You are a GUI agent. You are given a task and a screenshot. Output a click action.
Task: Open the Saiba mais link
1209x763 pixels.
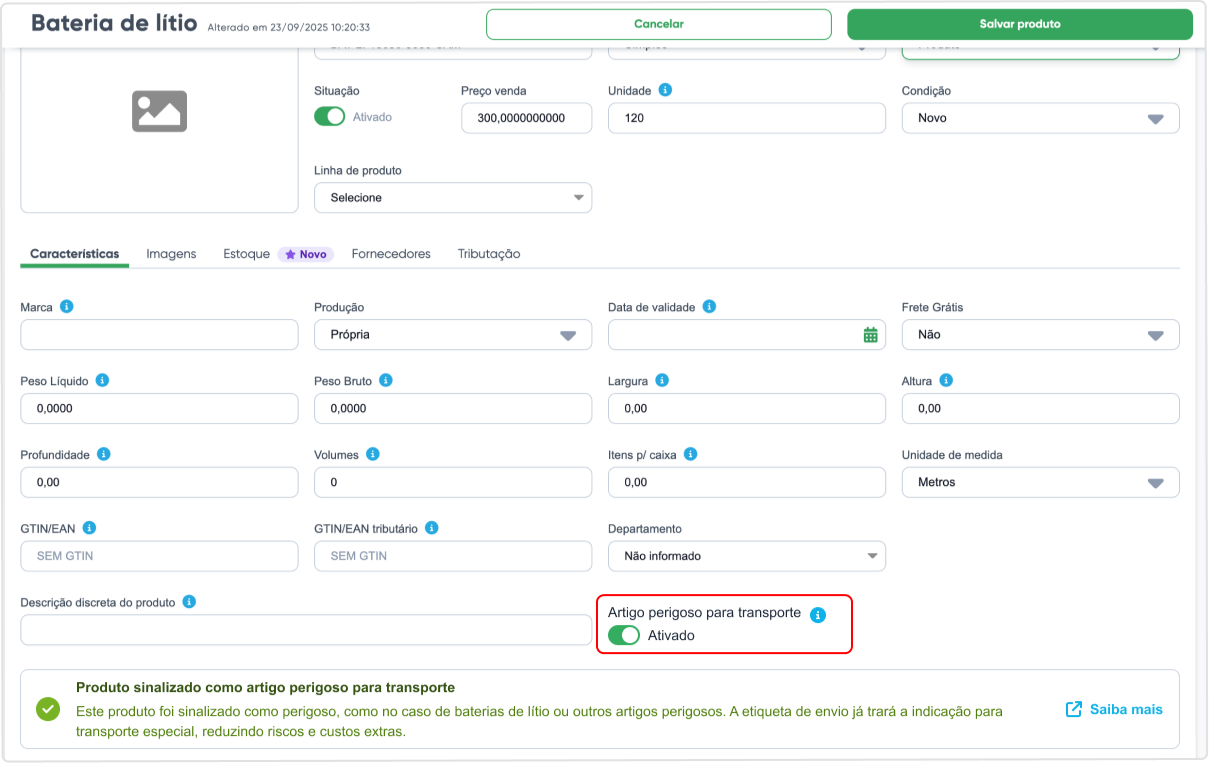(x=1114, y=709)
